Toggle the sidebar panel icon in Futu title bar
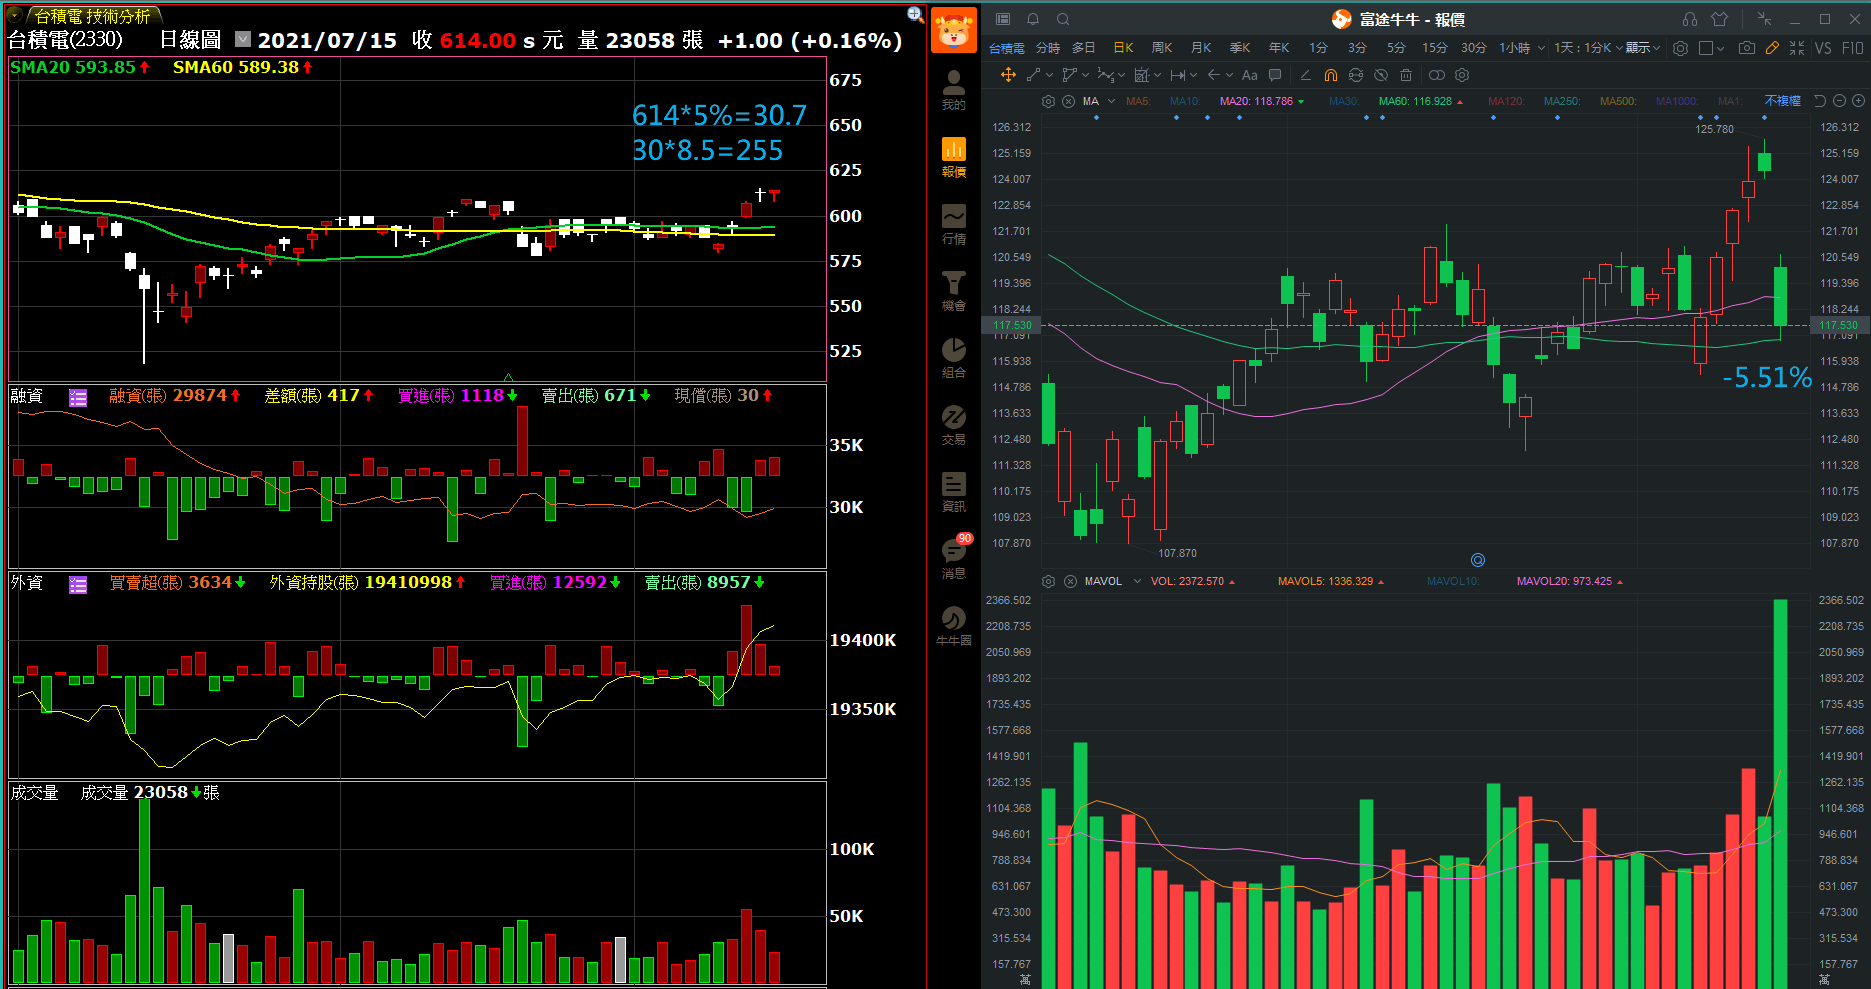This screenshot has width=1871, height=989. coord(1003,19)
